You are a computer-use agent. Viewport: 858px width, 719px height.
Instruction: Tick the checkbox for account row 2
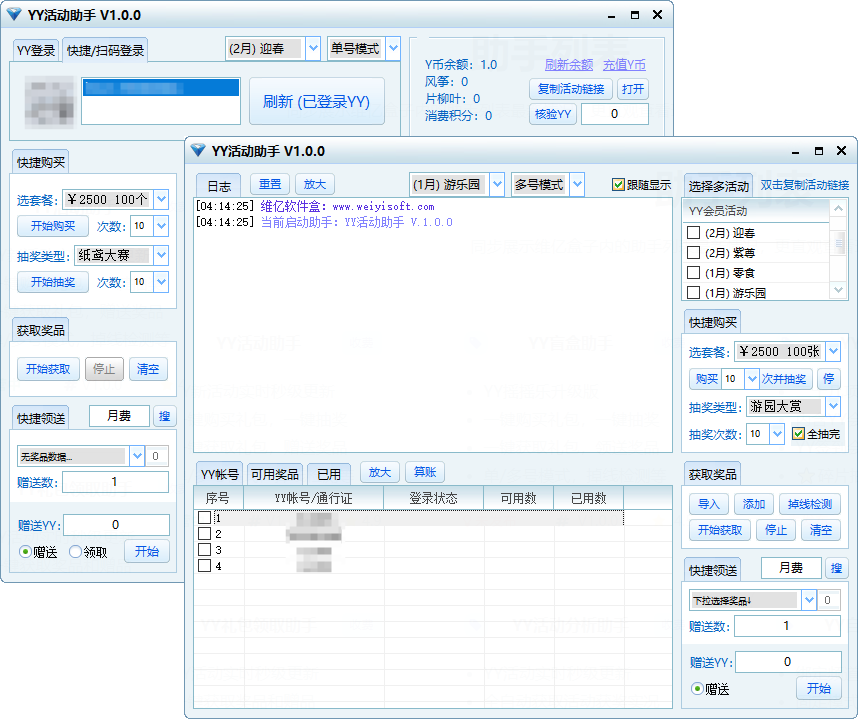click(x=204, y=534)
